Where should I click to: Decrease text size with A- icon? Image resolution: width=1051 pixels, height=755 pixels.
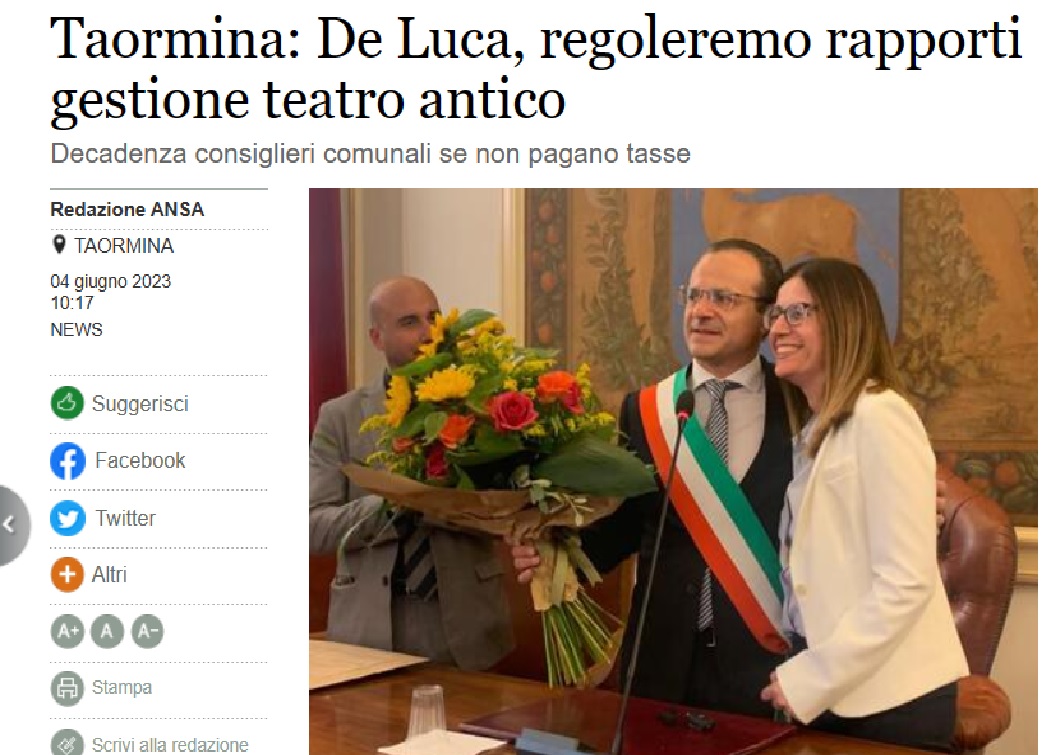[147, 631]
